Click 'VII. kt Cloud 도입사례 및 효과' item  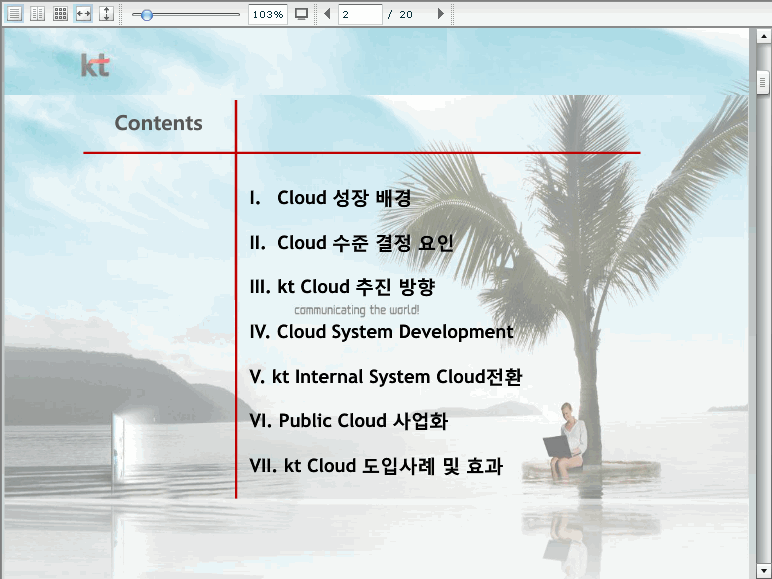coord(376,466)
